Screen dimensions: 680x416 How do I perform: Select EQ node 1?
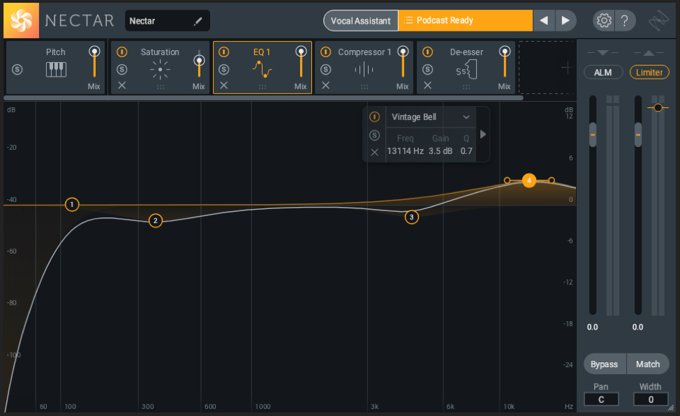tap(72, 204)
